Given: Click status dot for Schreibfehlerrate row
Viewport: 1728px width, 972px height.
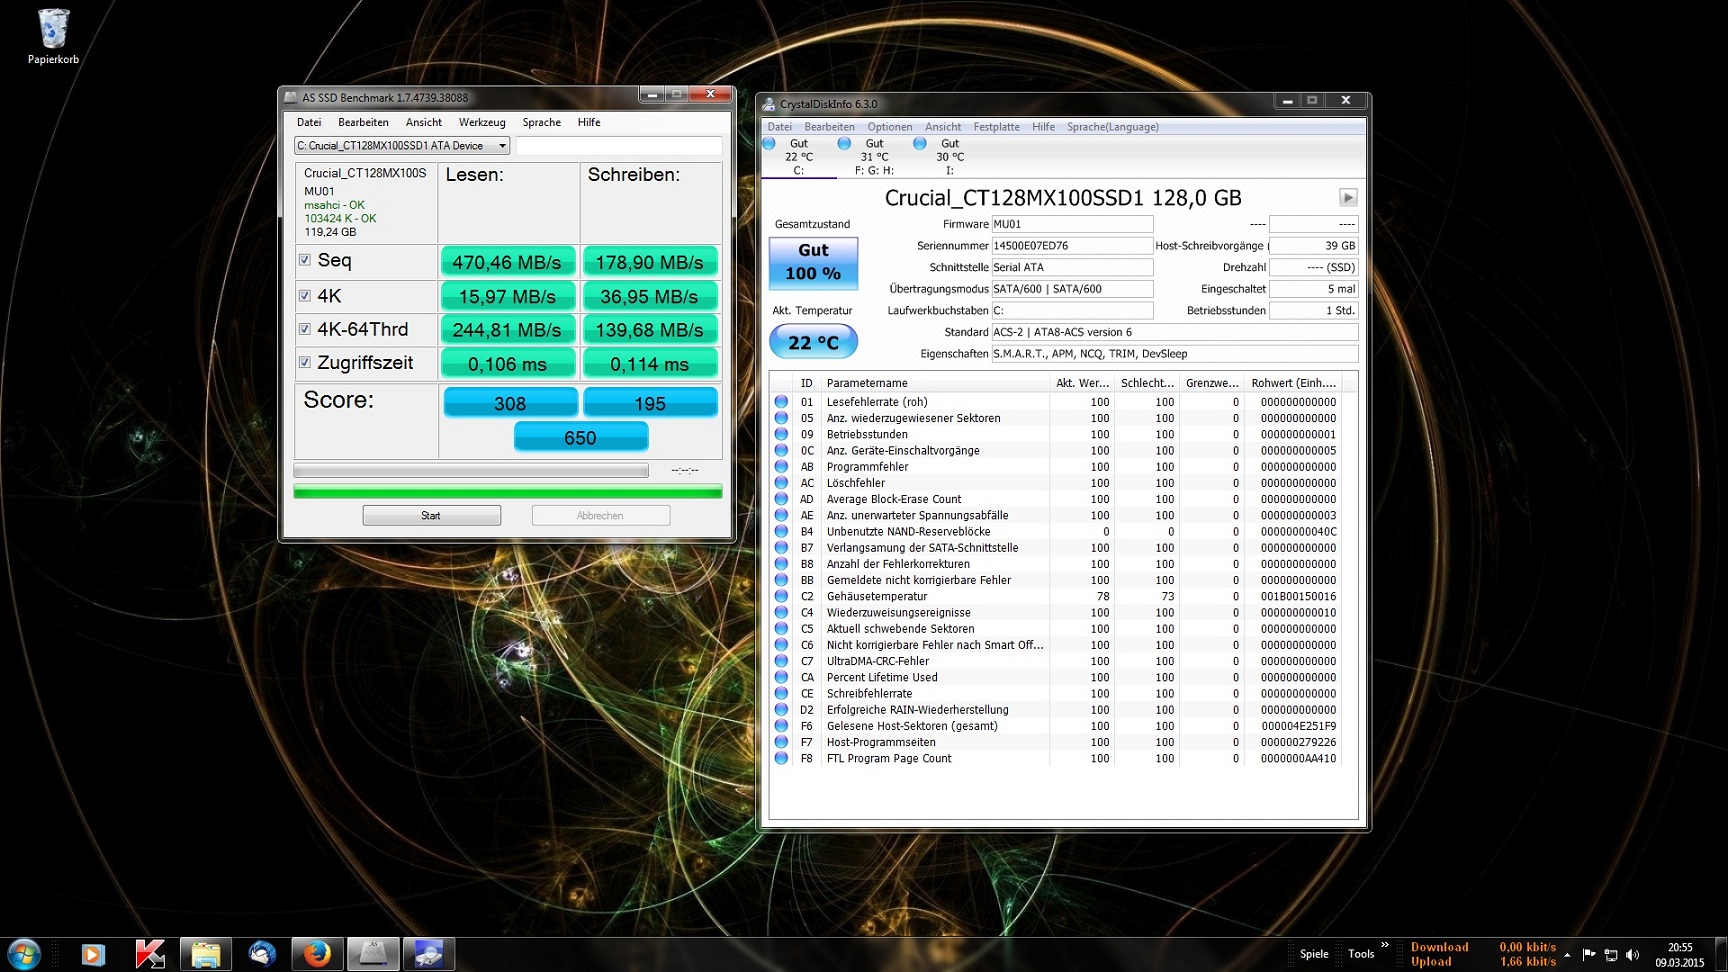Looking at the screenshot, I should pyautogui.click(x=782, y=693).
